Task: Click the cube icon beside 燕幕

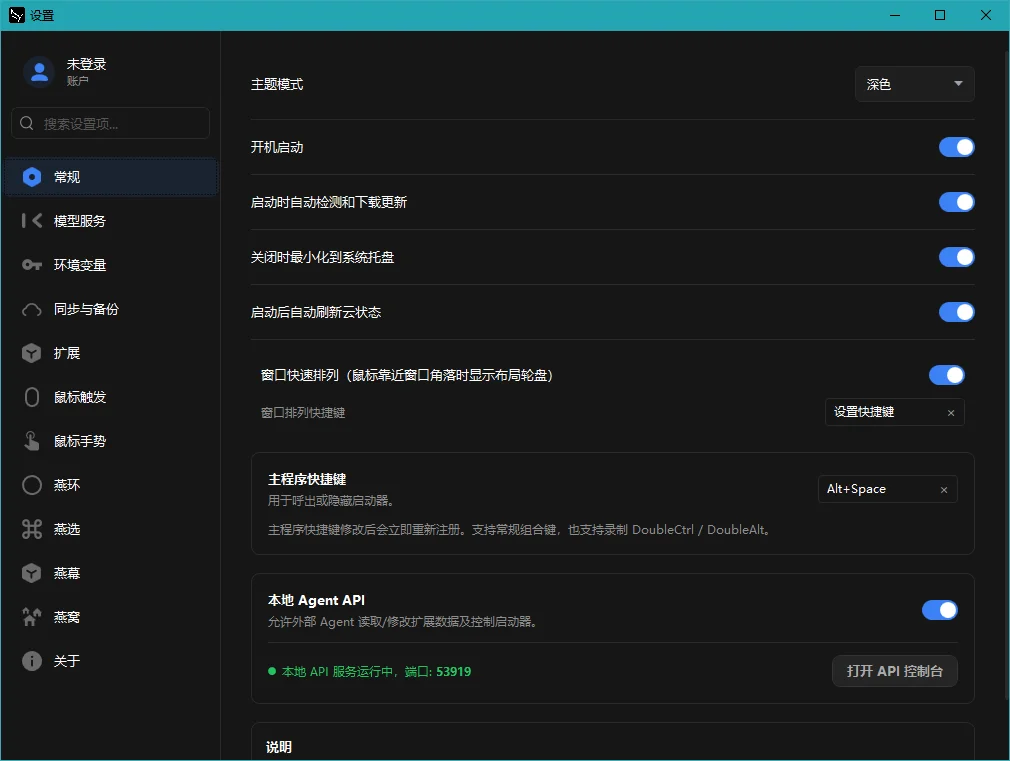Action: tap(32, 573)
